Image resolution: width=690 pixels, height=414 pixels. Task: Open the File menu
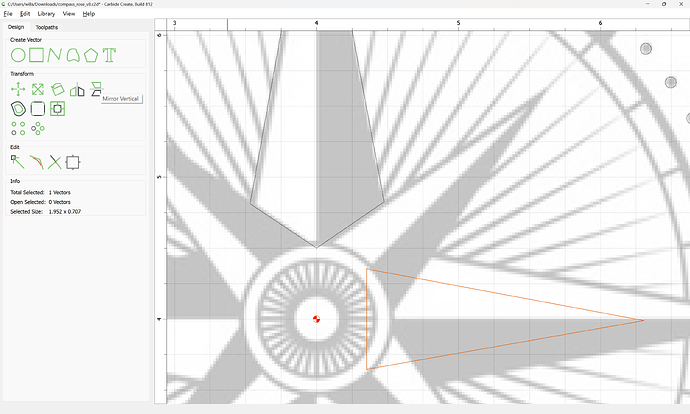8,14
